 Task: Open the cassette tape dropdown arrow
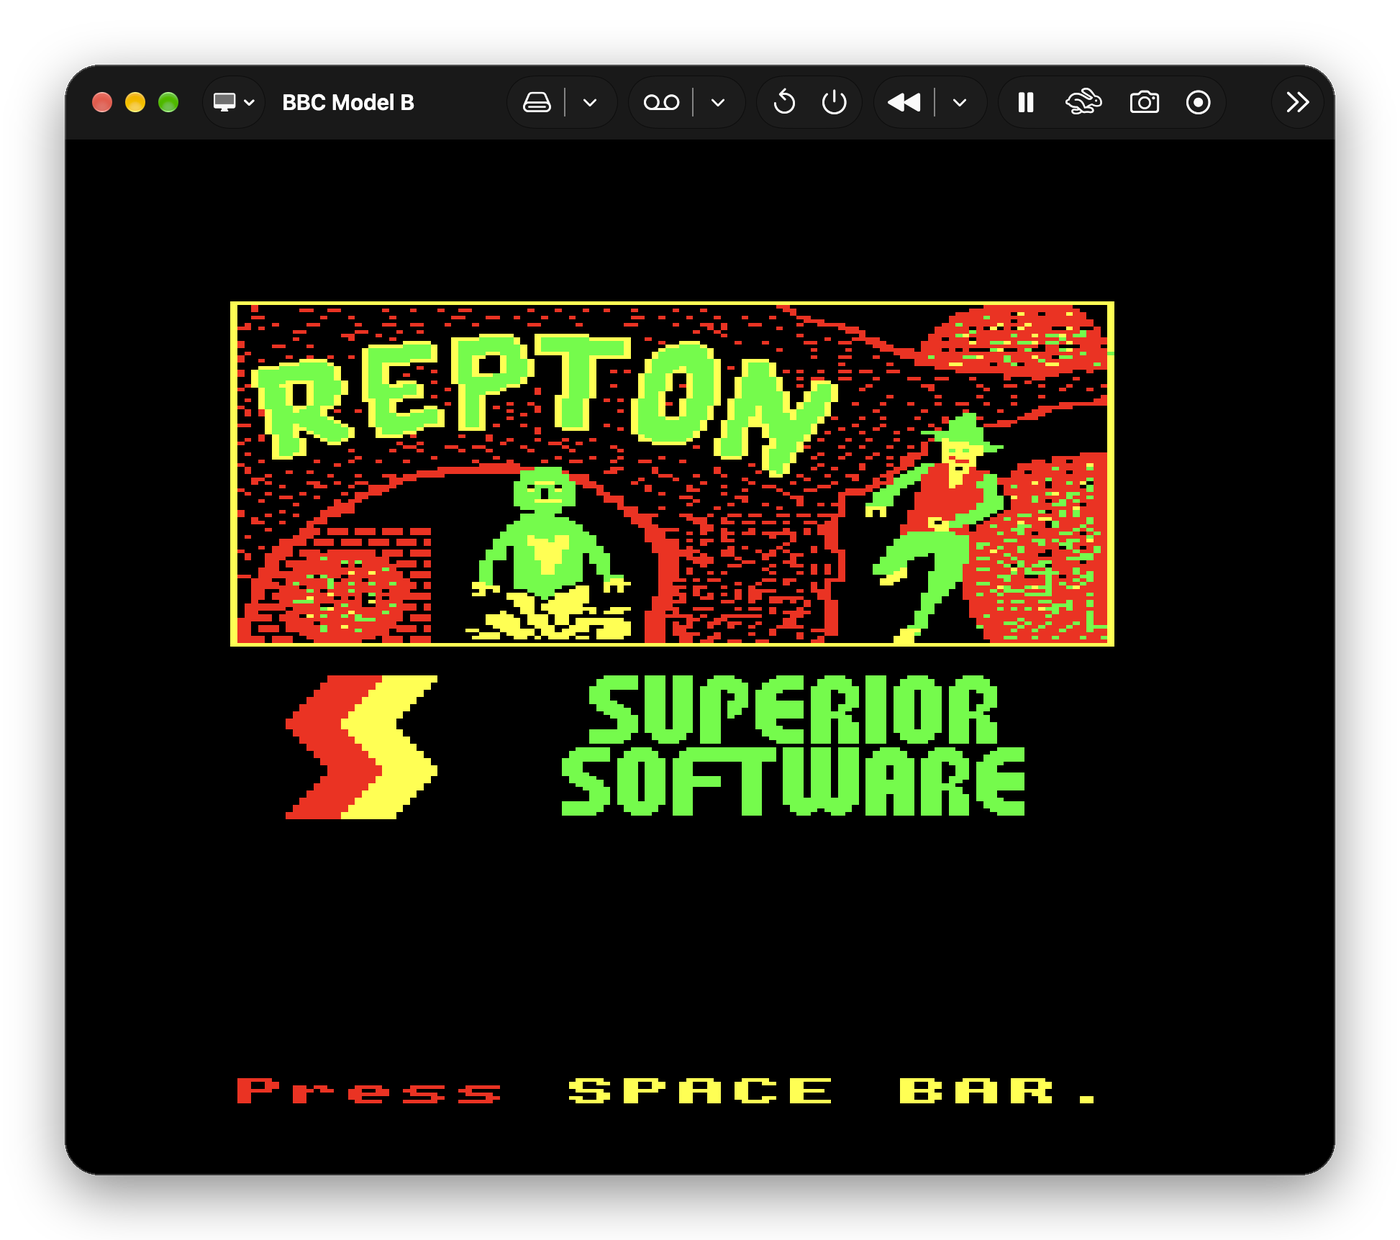click(x=718, y=102)
